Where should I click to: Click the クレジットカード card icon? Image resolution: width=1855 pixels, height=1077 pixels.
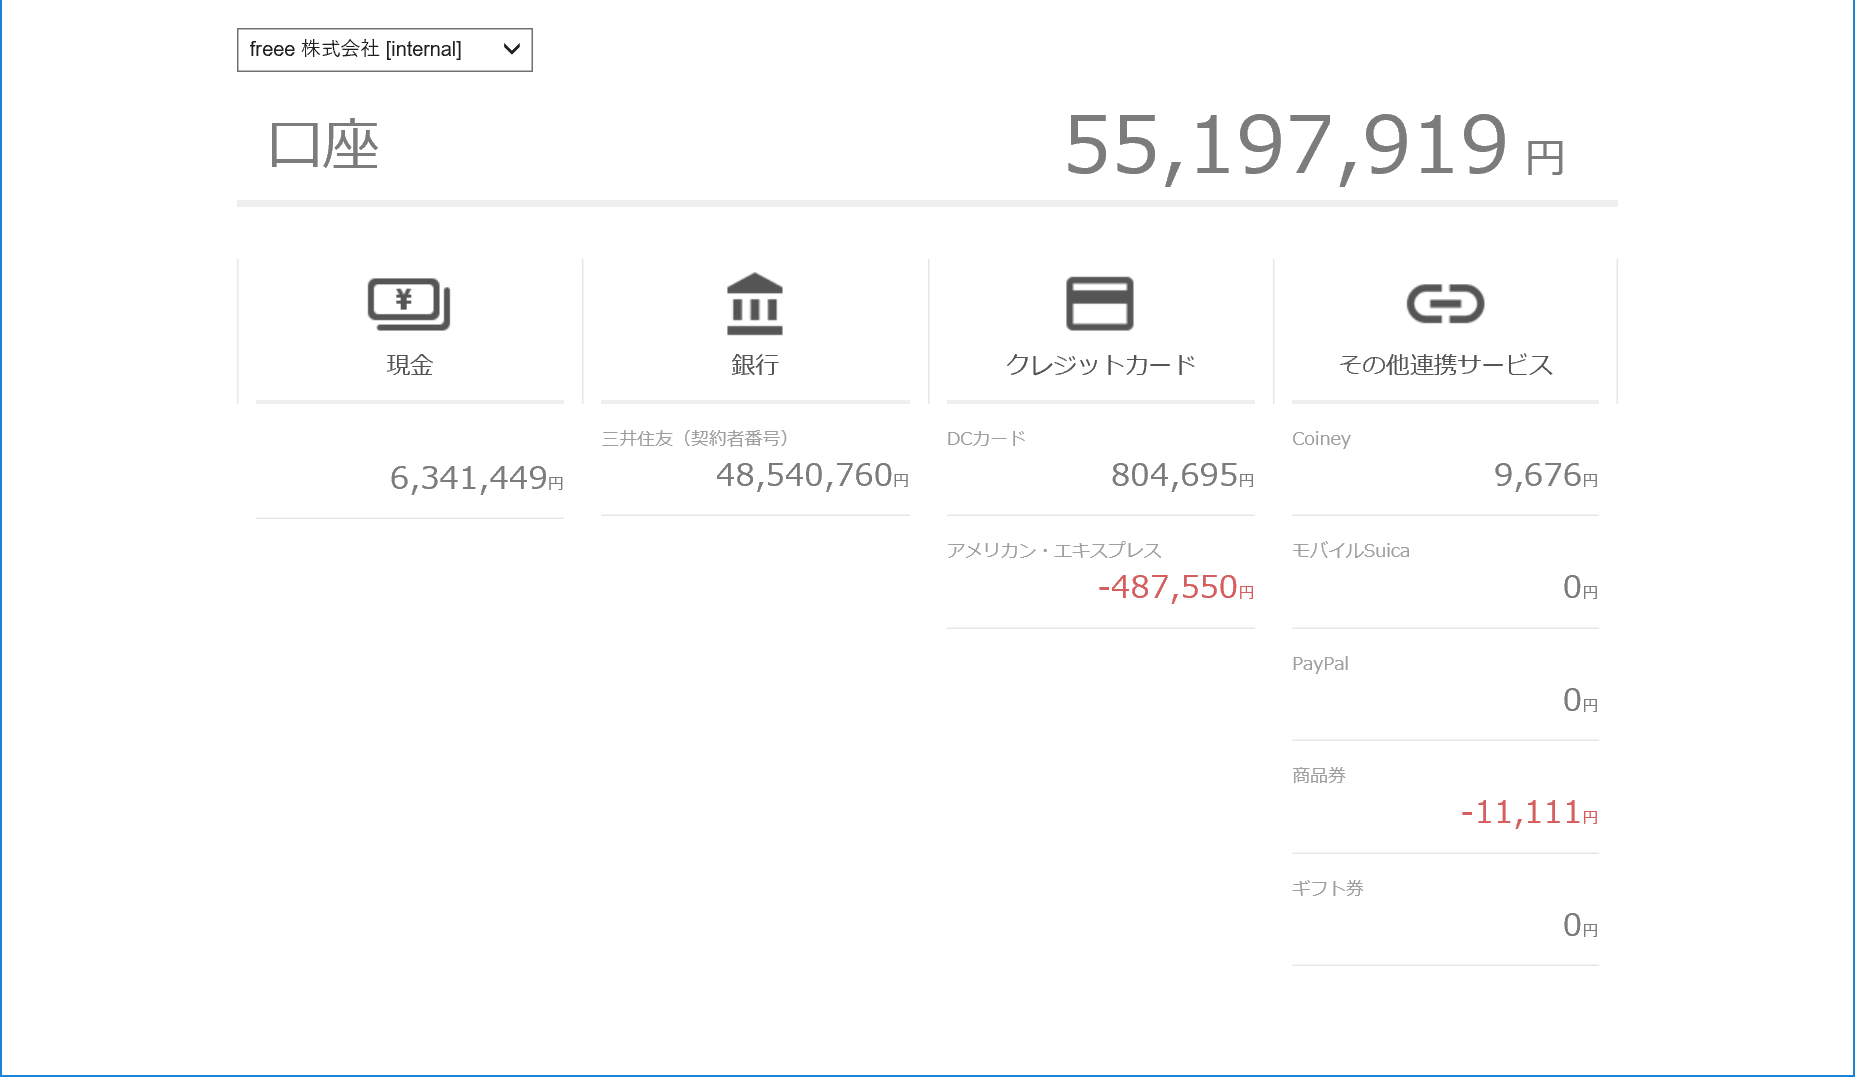tap(1100, 303)
